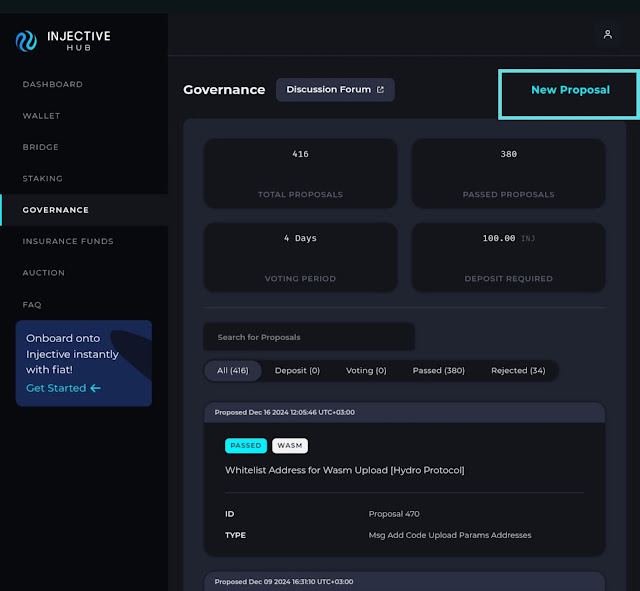Create a New Proposal

tap(570, 90)
